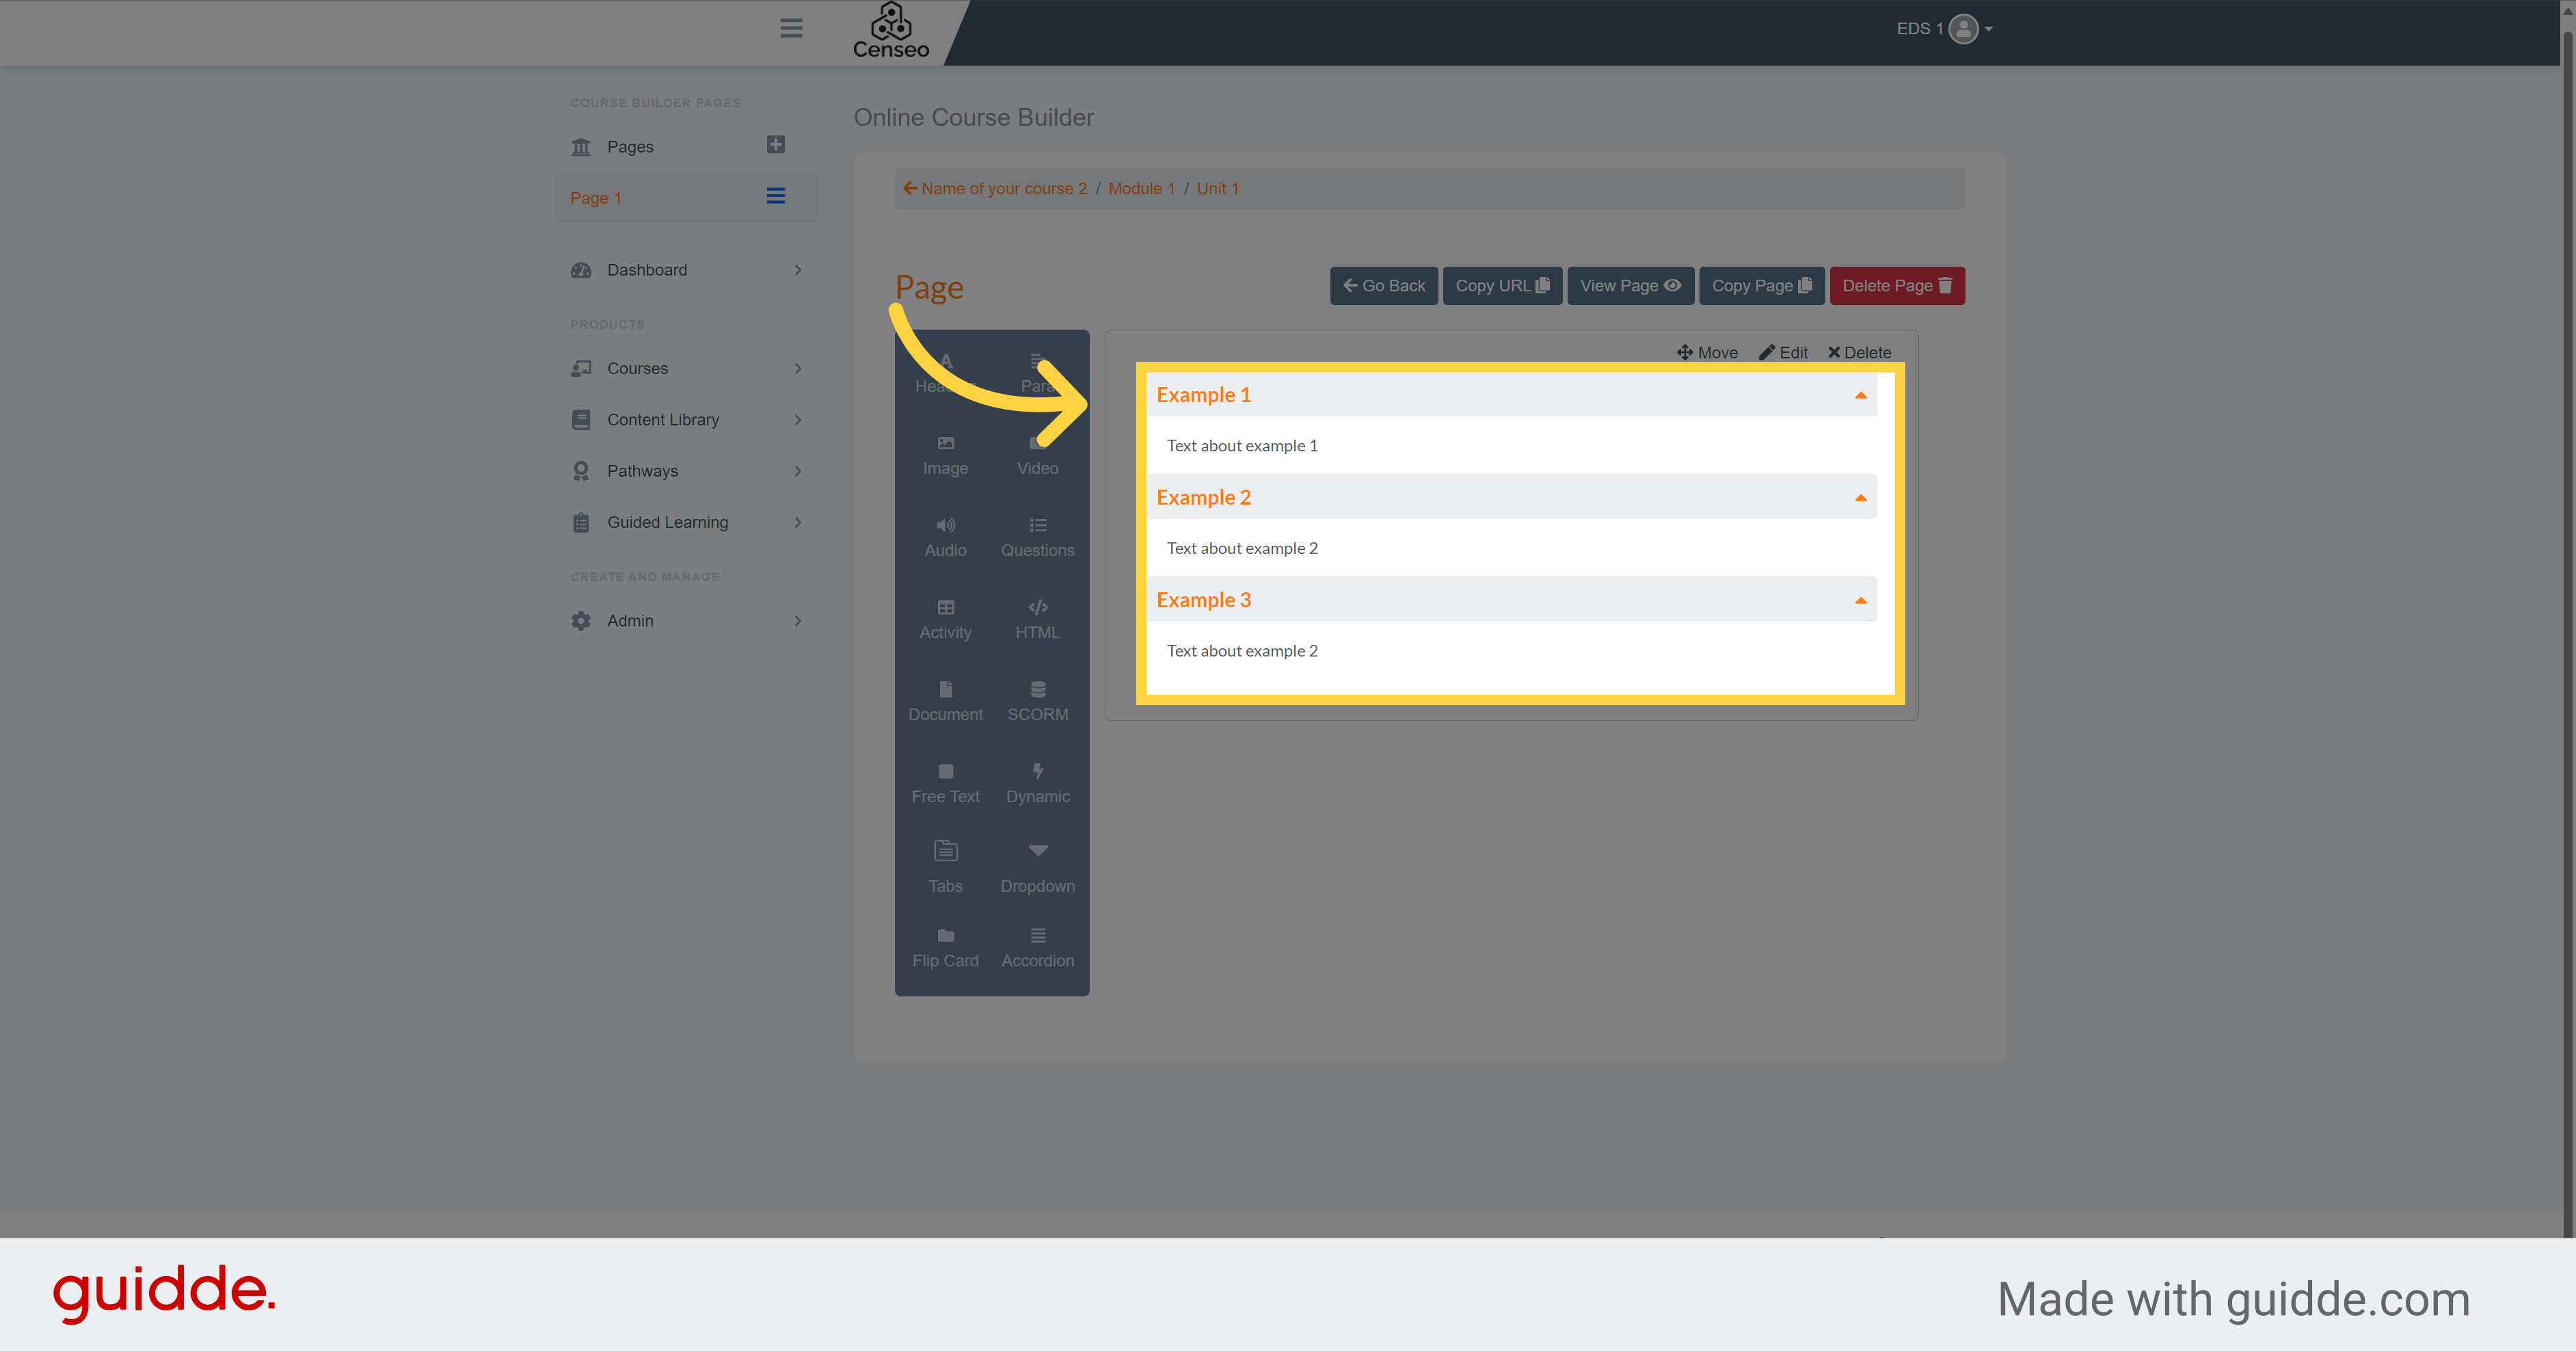Viewport: 2576px width, 1352px height.
Task: Click the Guided Learning clipboard icon
Action: pos(581,522)
